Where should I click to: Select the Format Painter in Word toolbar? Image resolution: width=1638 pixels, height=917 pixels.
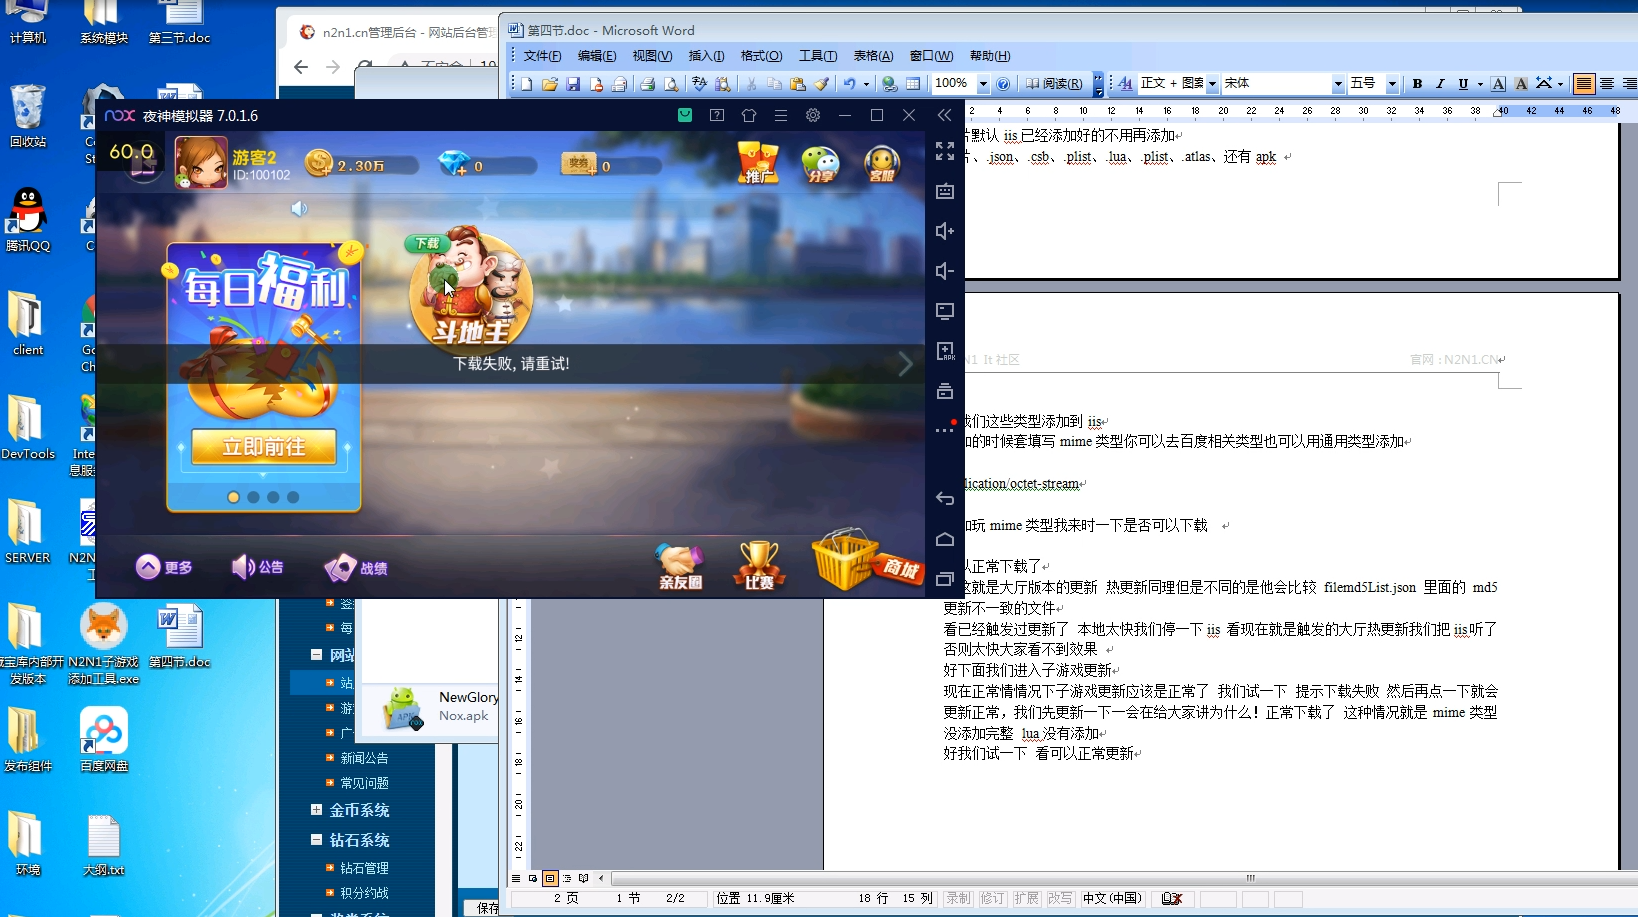tap(822, 84)
